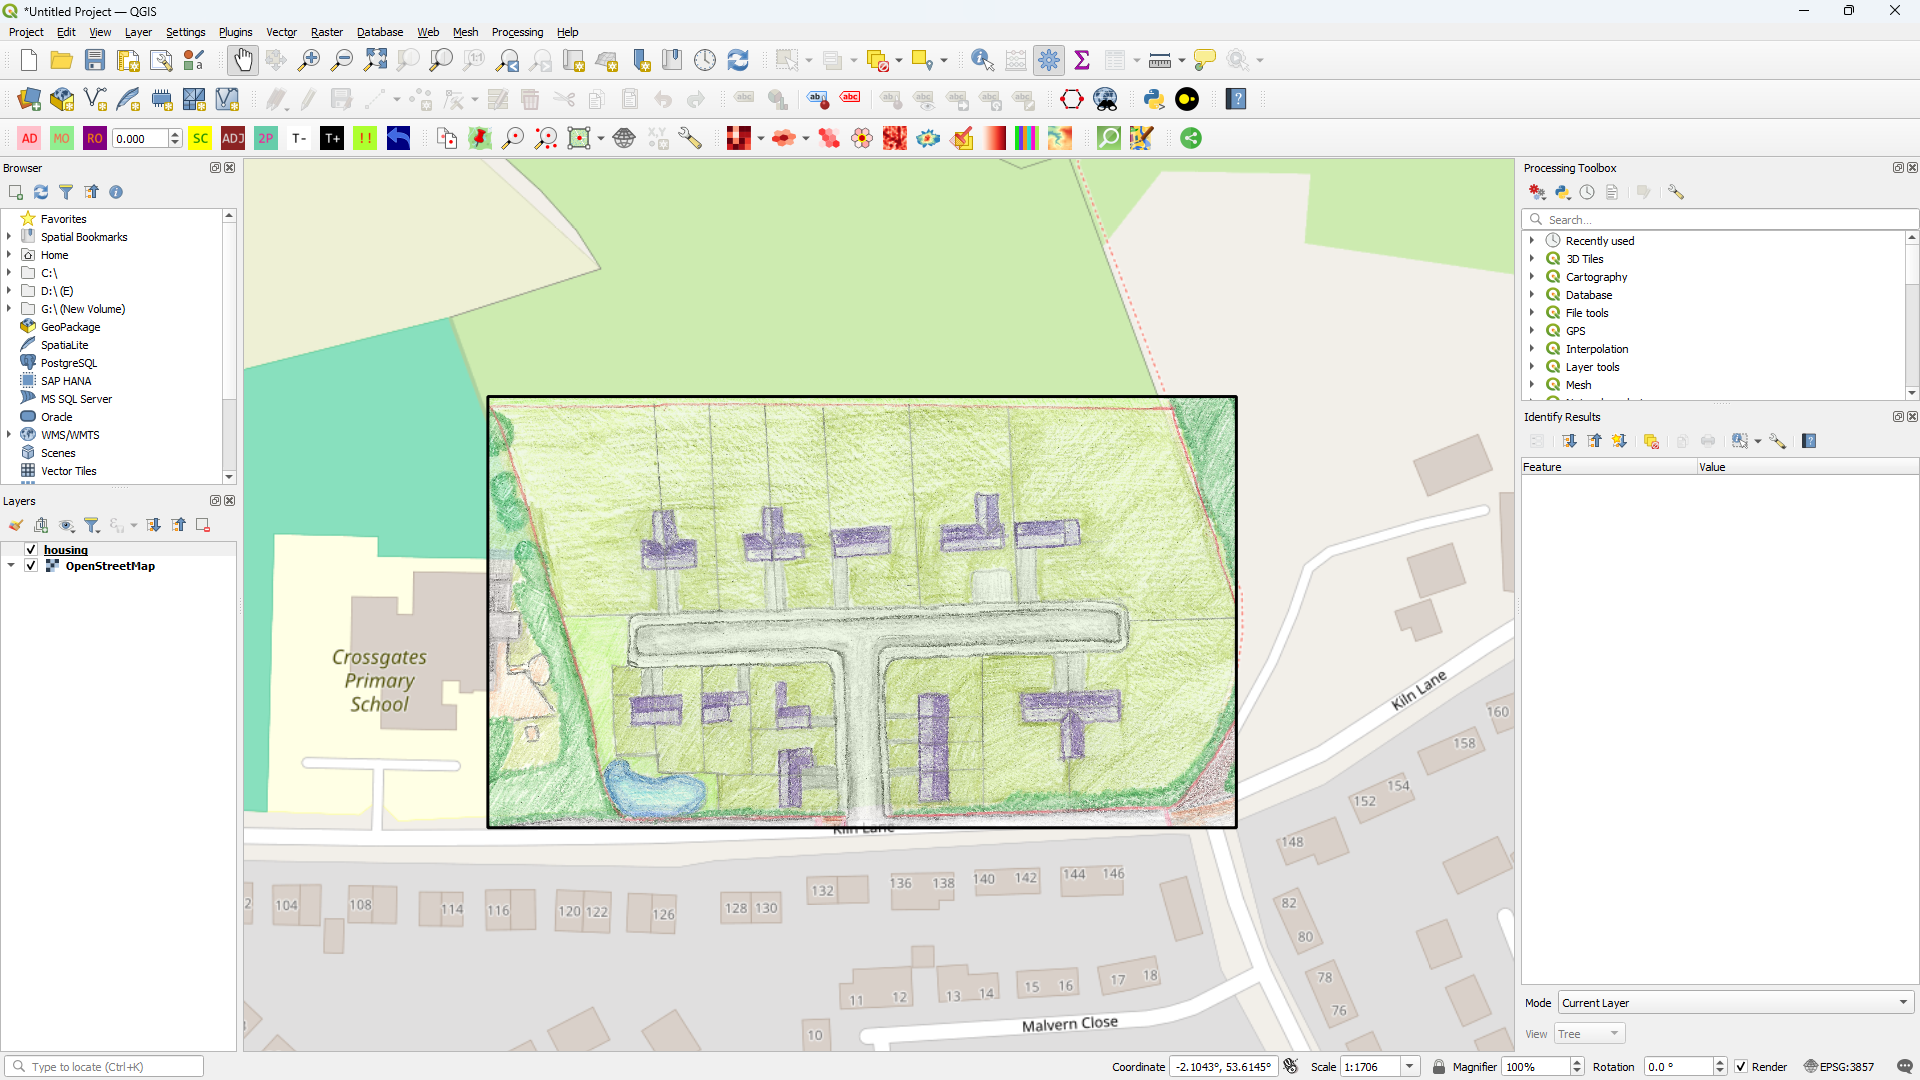Click Filter Legend icon in Layers panel
The image size is (1920, 1080).
(92, 525)
